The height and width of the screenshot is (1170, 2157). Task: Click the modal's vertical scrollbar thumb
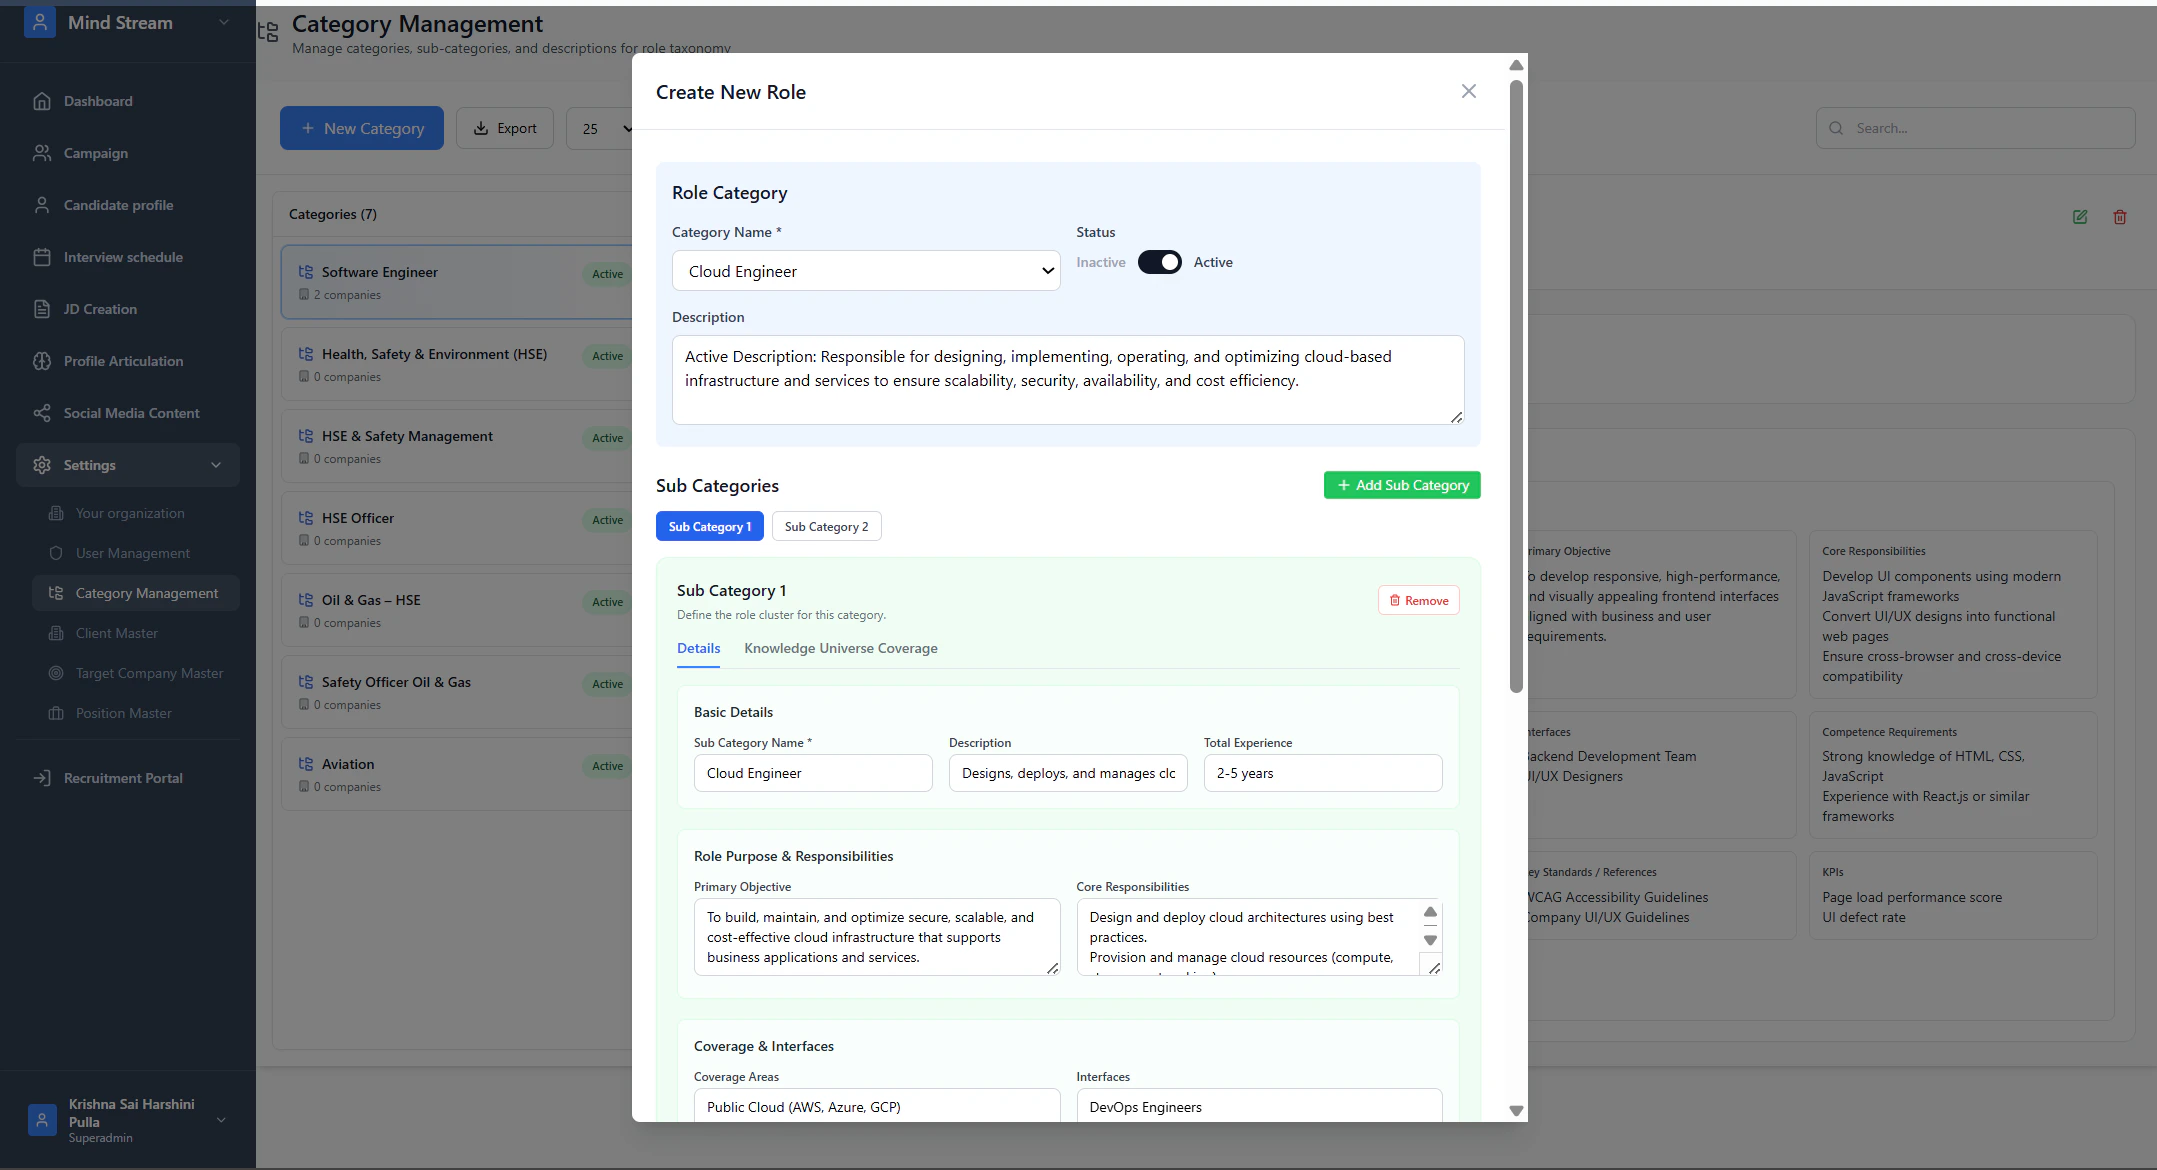pos(1516,385)
